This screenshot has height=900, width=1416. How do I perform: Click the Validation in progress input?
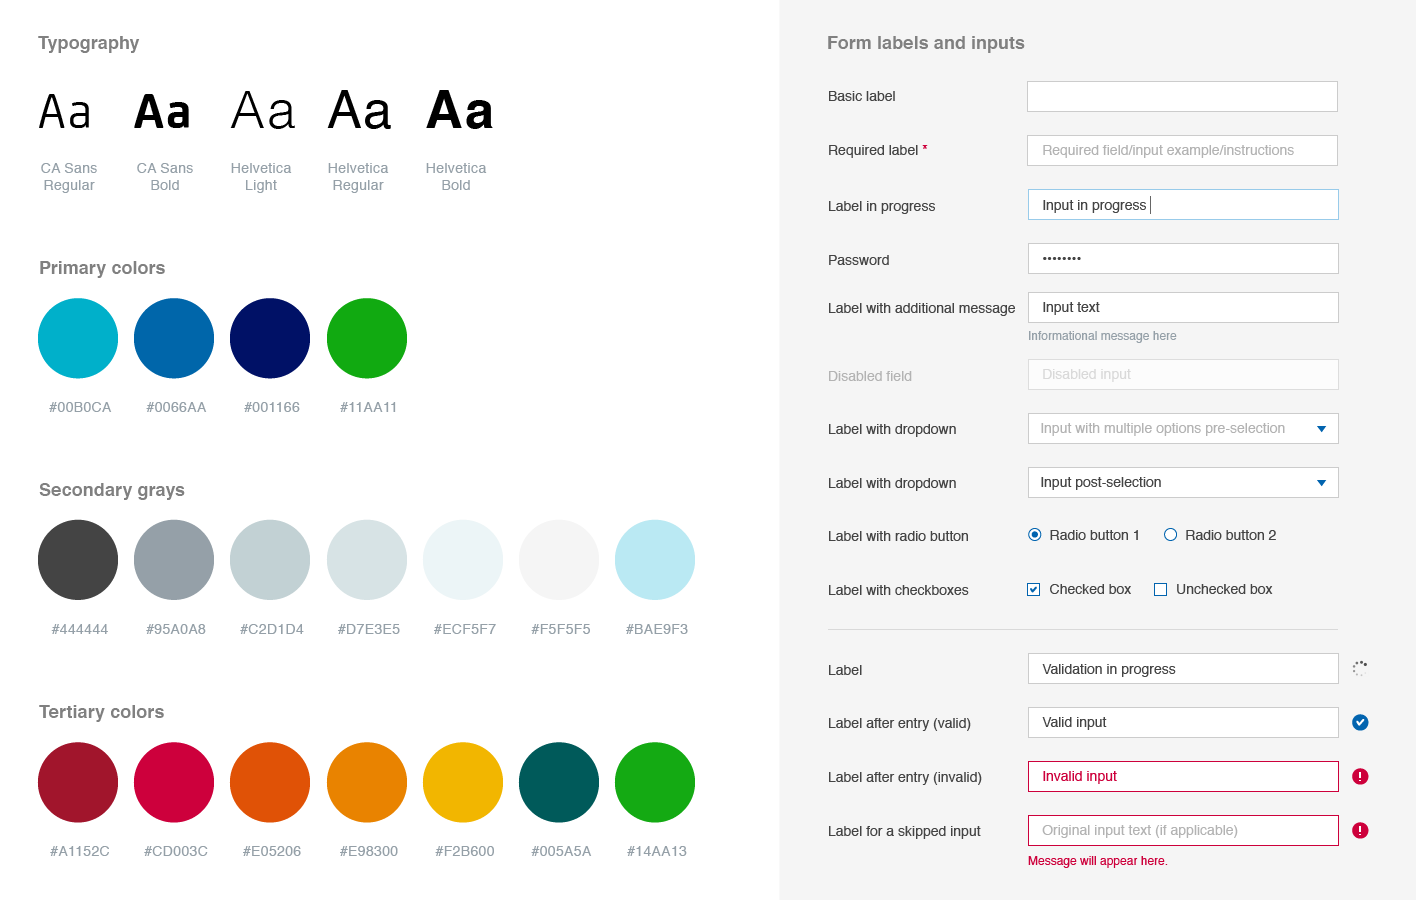(x=1183, y=668)
